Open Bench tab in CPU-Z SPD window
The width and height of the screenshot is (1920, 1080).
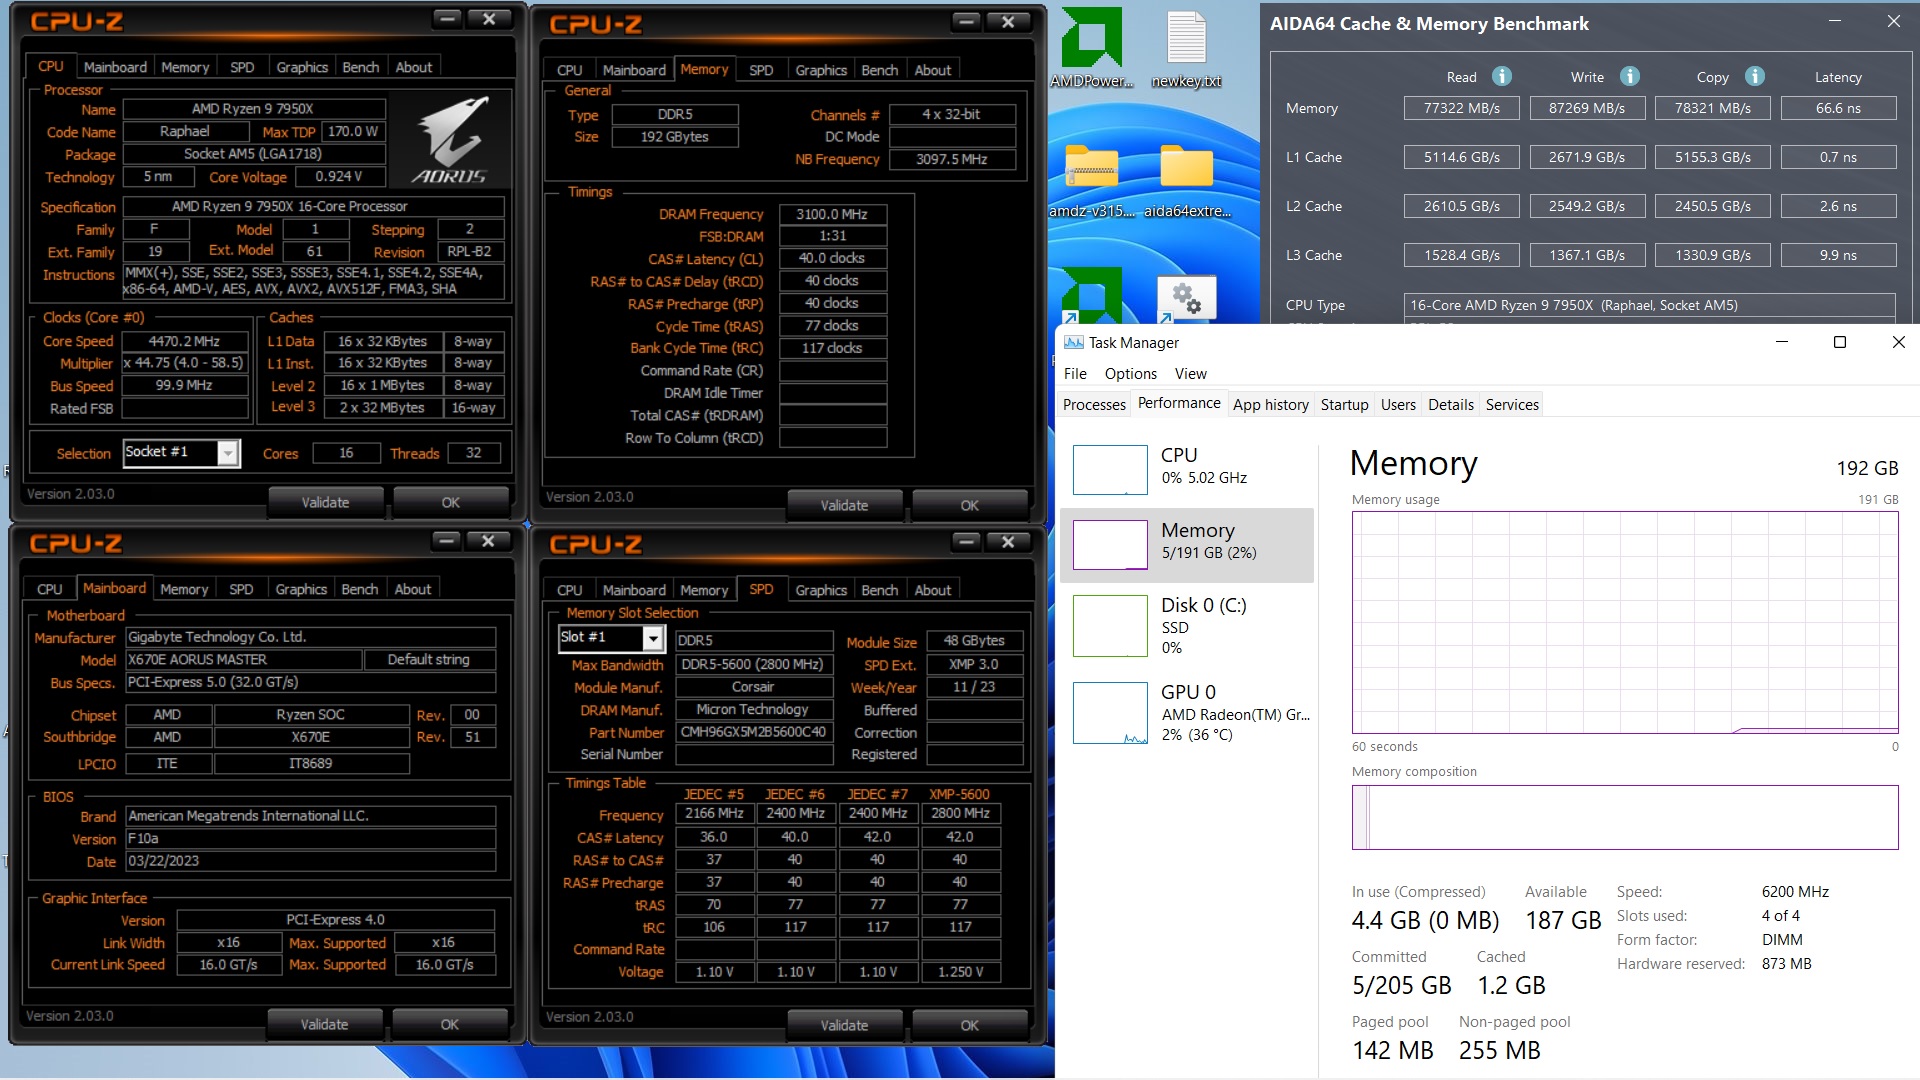[880, 590]
